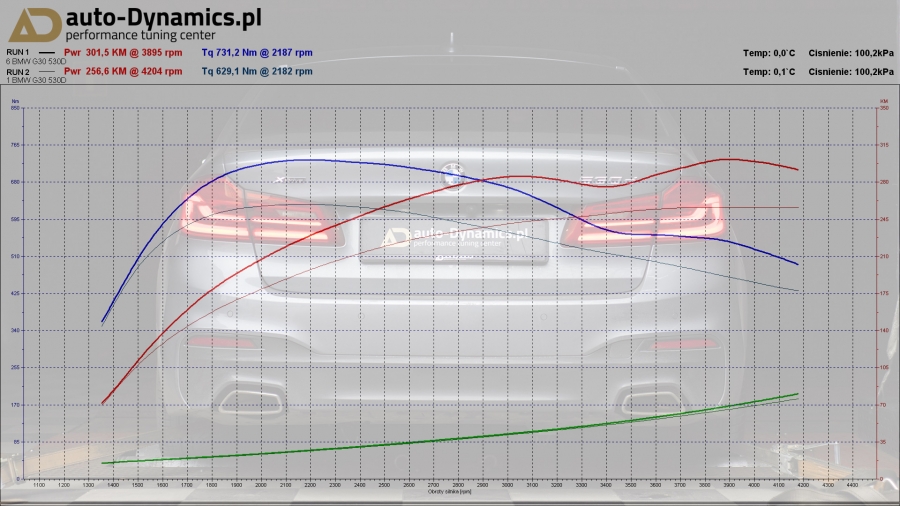The height and width of the screenshot is (506, 900).
Task: Select RUN 2 torque value 629,1 Nm
Action: click(x=257, y=72)
